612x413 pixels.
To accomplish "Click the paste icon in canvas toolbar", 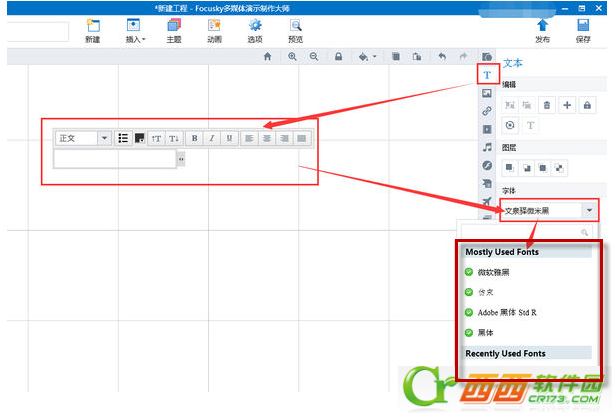I will (x=417, y=57).
